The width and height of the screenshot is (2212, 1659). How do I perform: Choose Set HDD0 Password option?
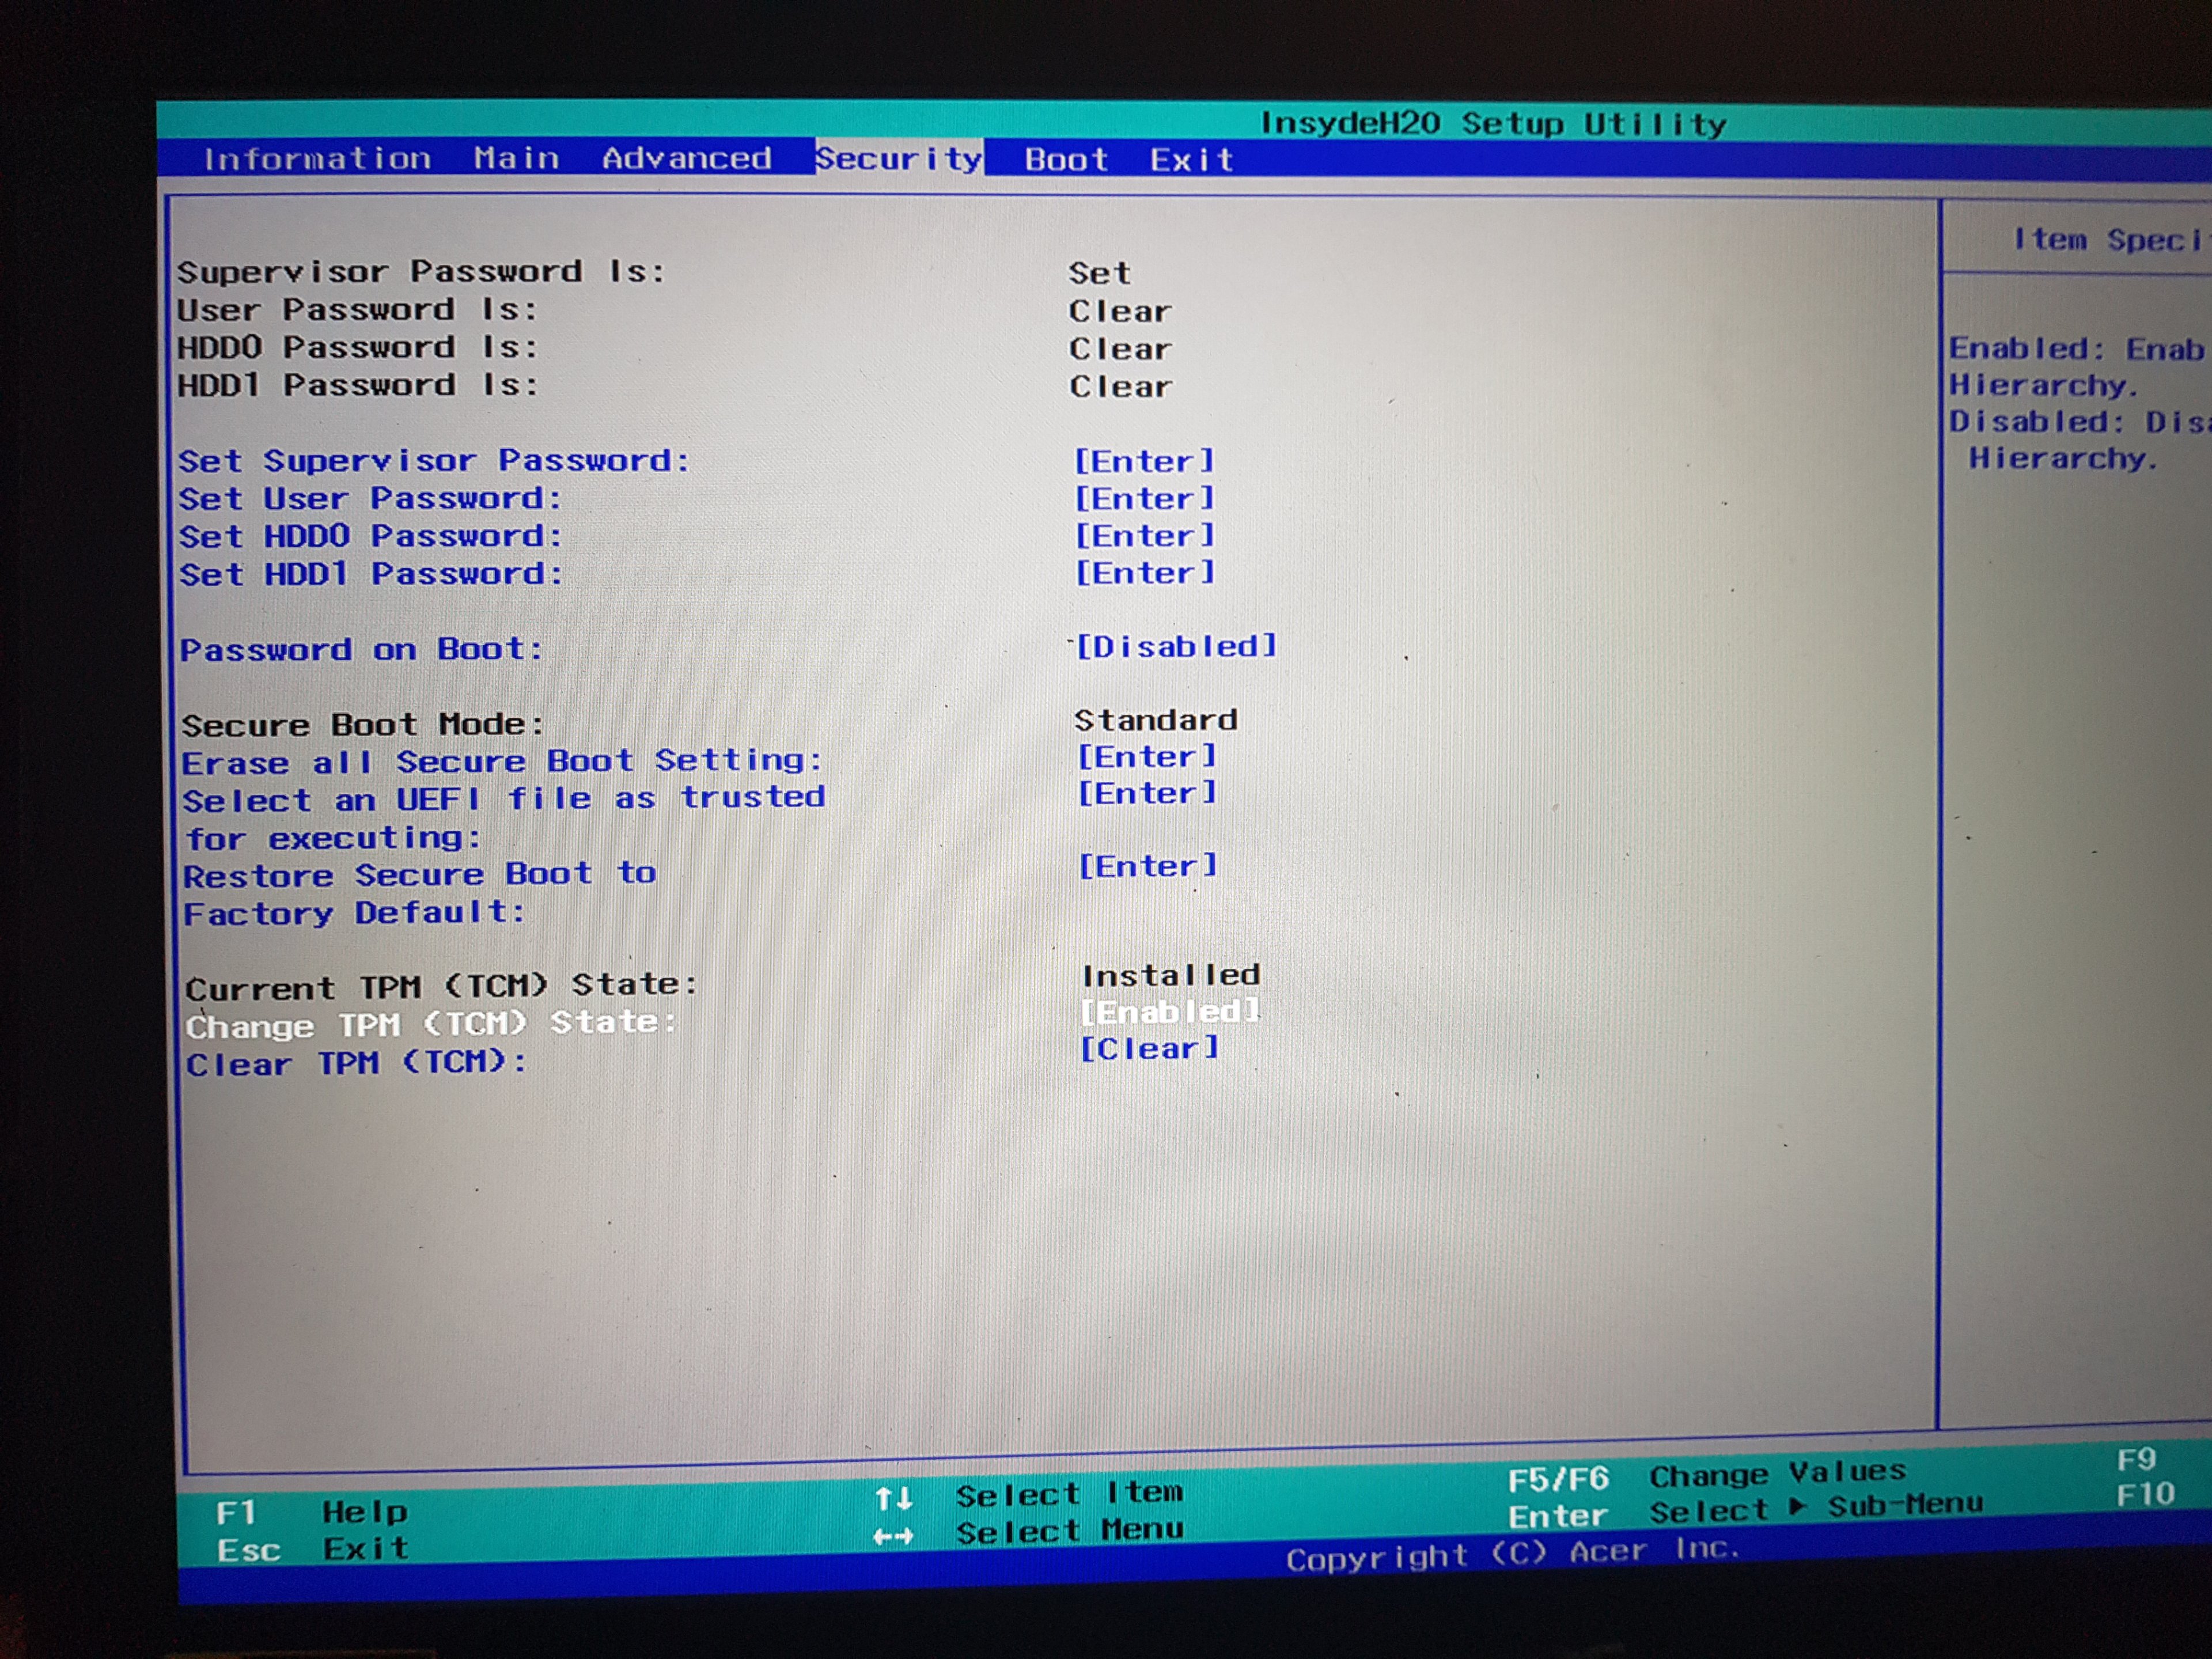(x=370, y=536)
